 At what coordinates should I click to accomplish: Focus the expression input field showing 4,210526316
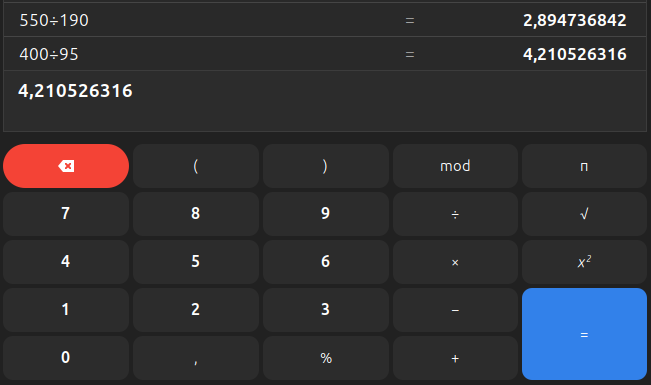(x=325, y=101)
